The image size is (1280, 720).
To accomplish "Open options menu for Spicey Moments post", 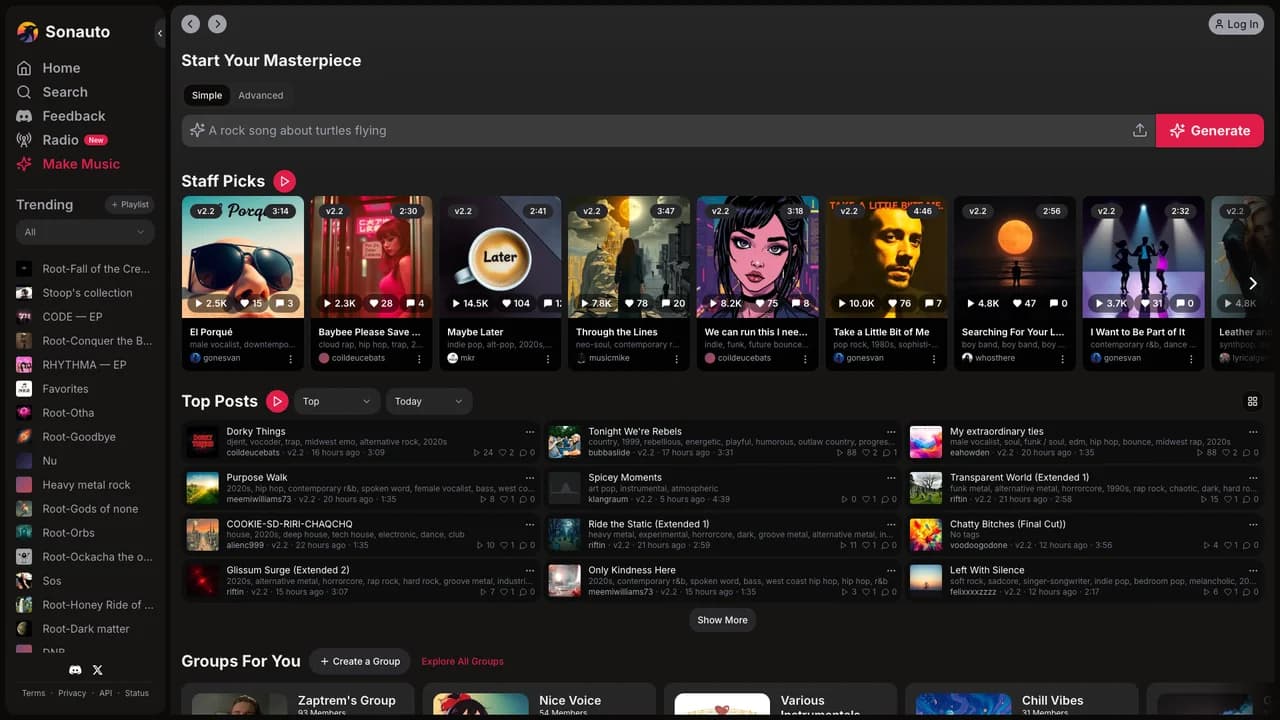I will (x=892, y=478).
